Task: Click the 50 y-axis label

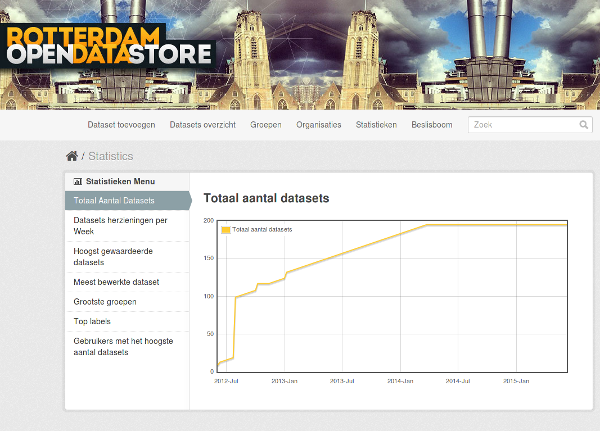Action: point(210,334)
